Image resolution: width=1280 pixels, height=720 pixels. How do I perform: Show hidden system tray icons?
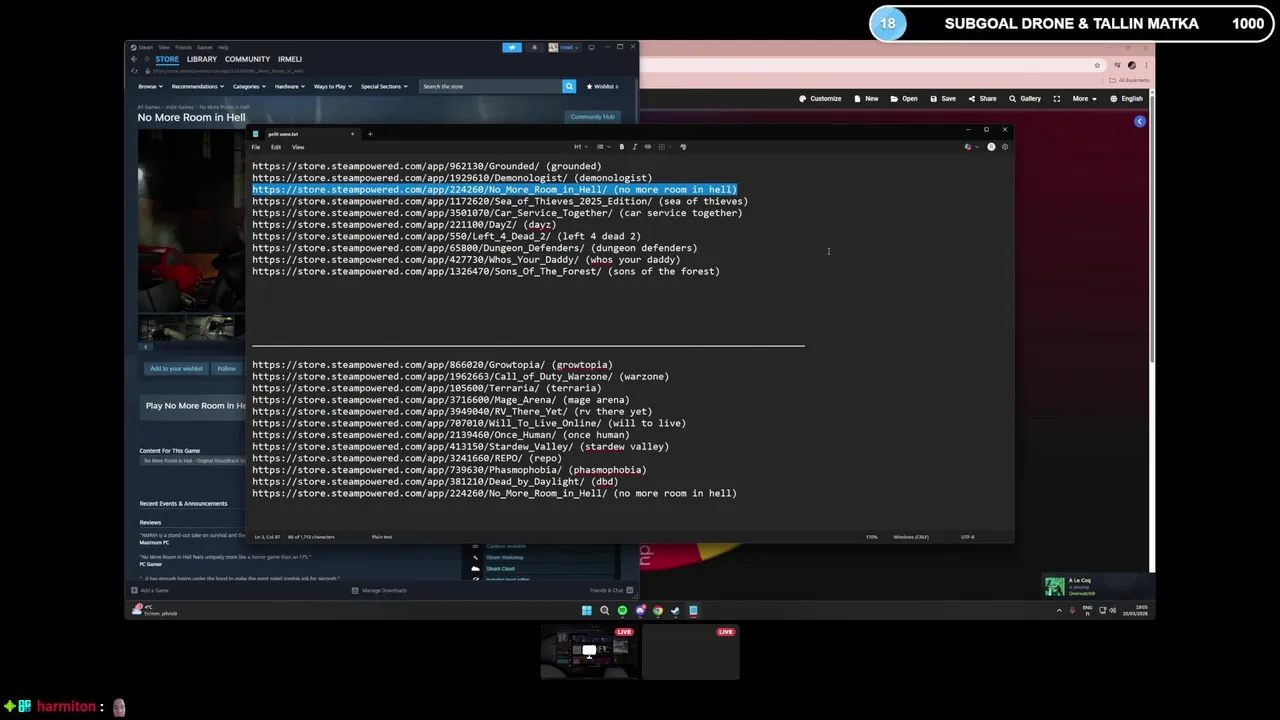pyautogui.click(x=1059, y=610)
